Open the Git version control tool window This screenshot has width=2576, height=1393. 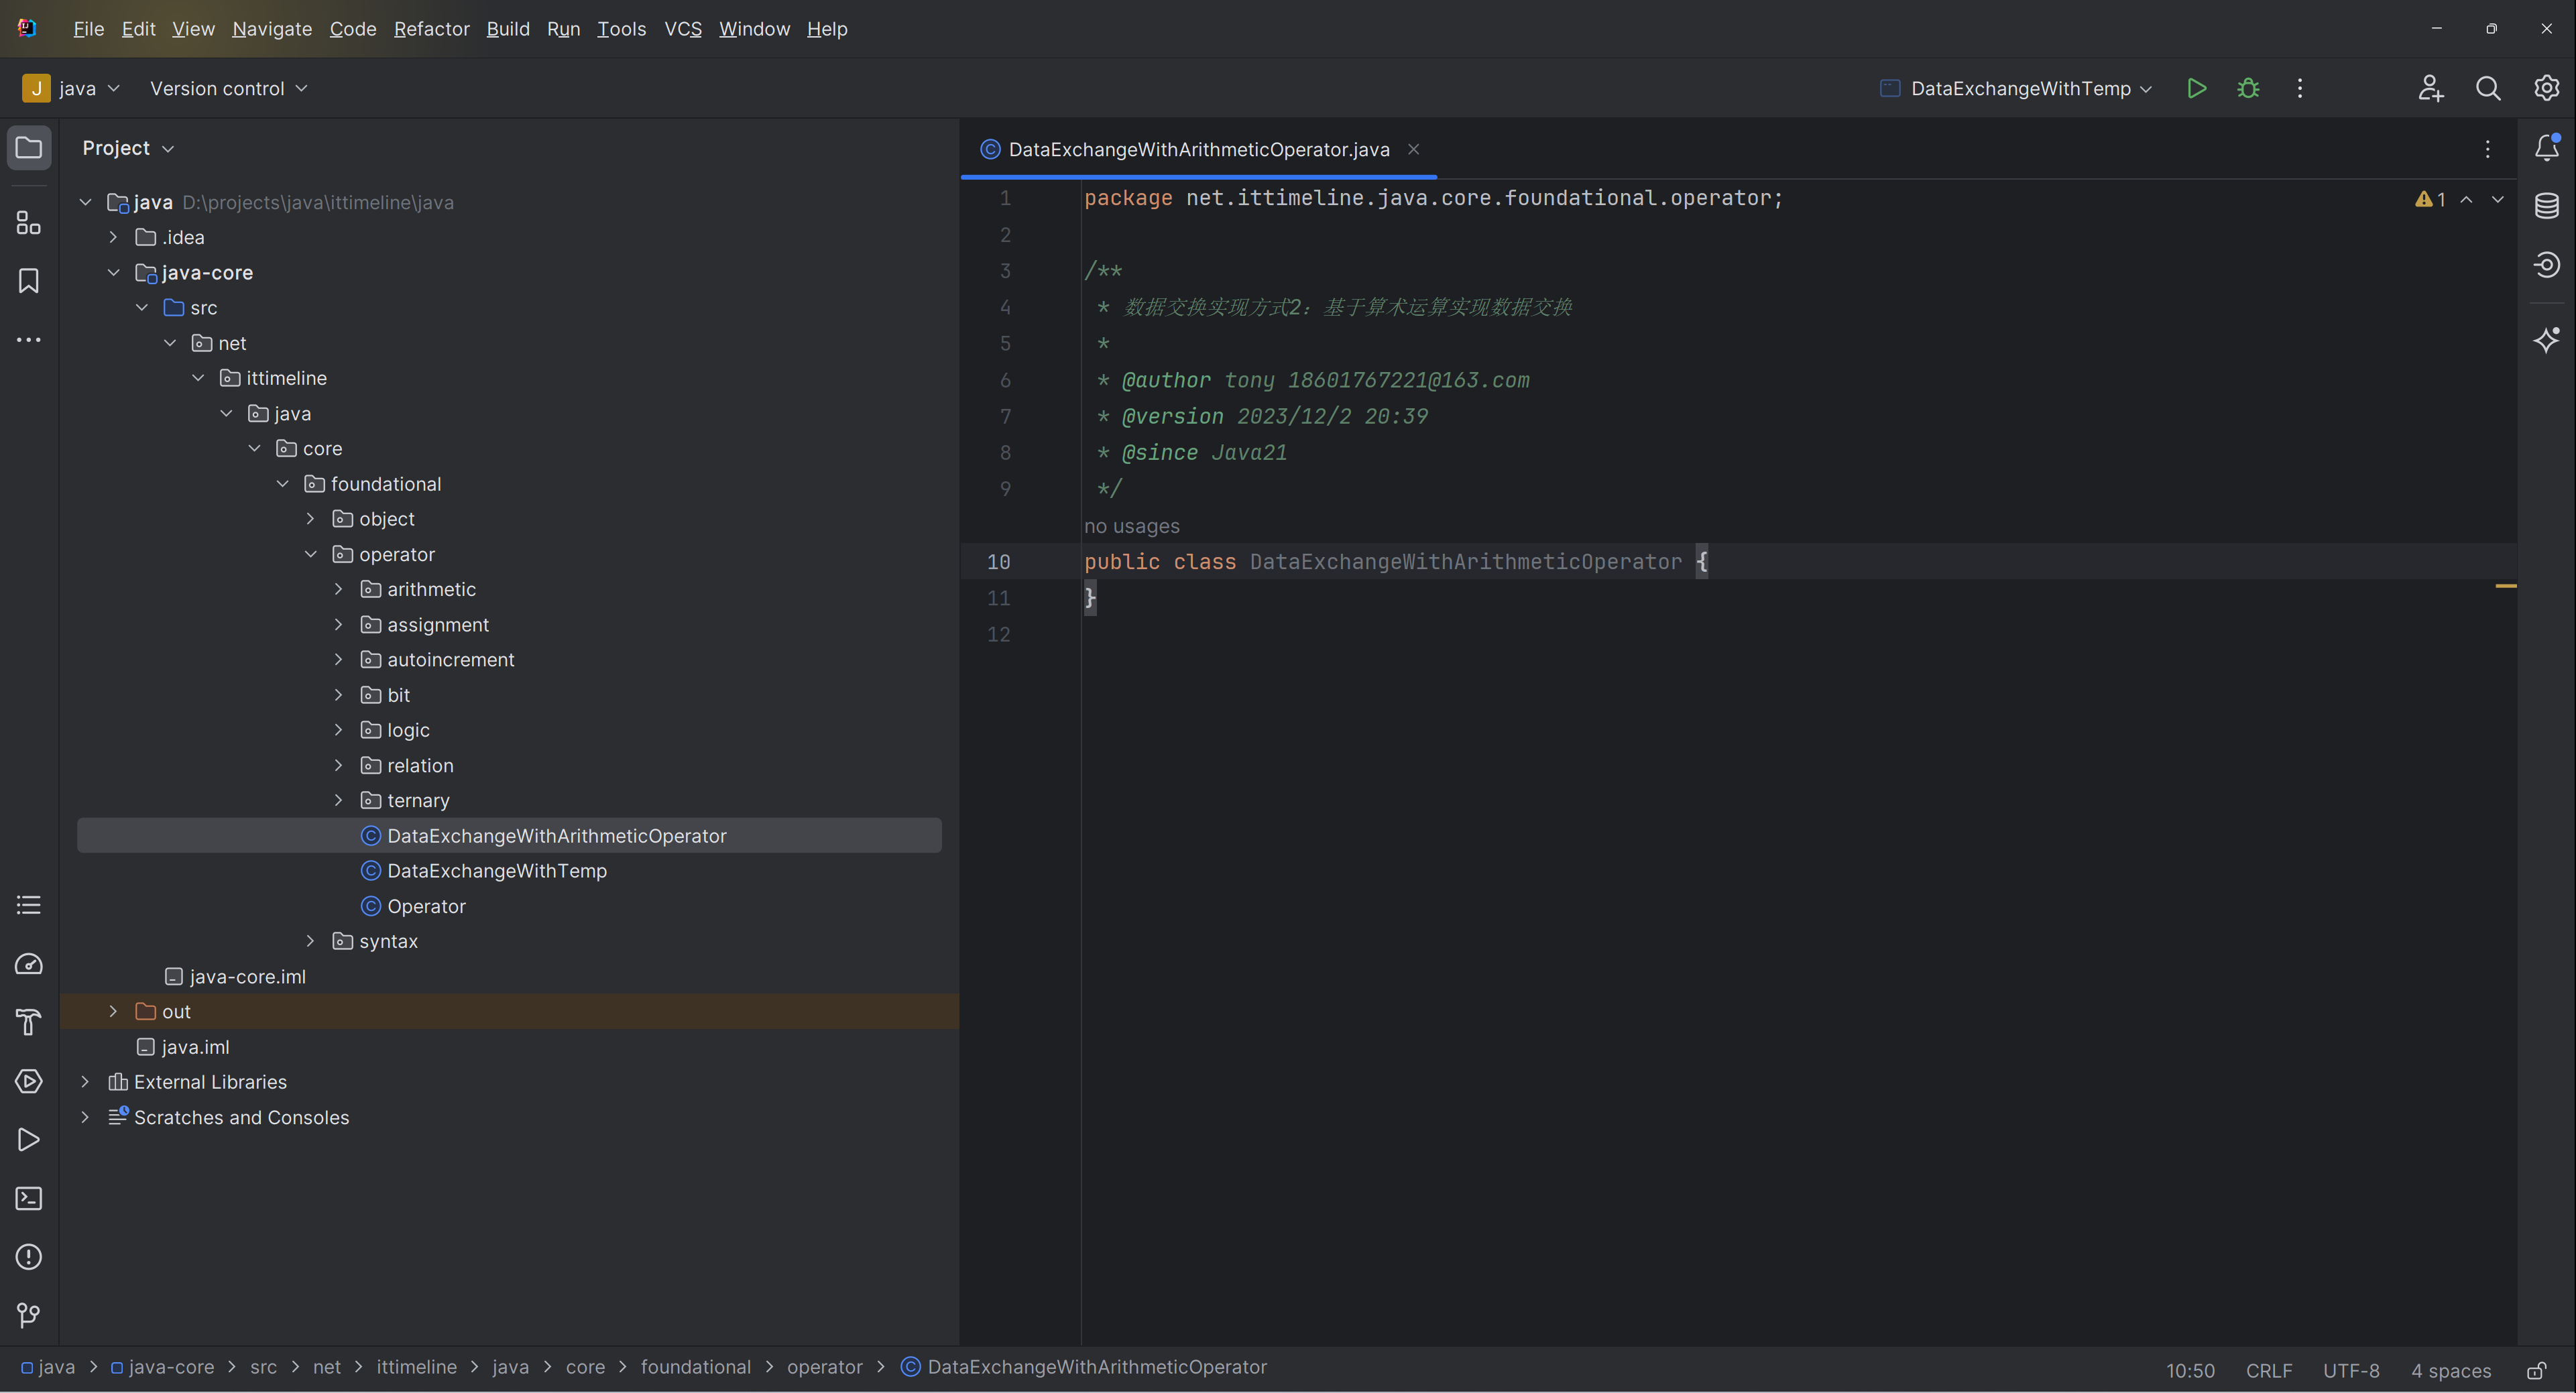(x=29, y=1315)
